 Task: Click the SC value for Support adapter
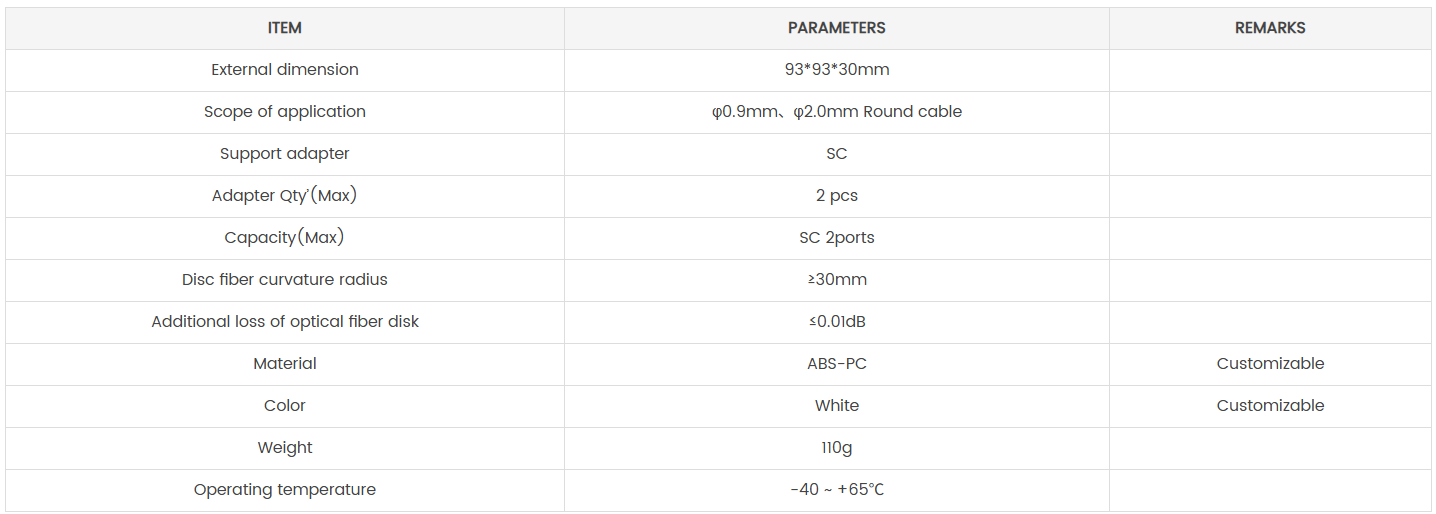click(836, 154)
